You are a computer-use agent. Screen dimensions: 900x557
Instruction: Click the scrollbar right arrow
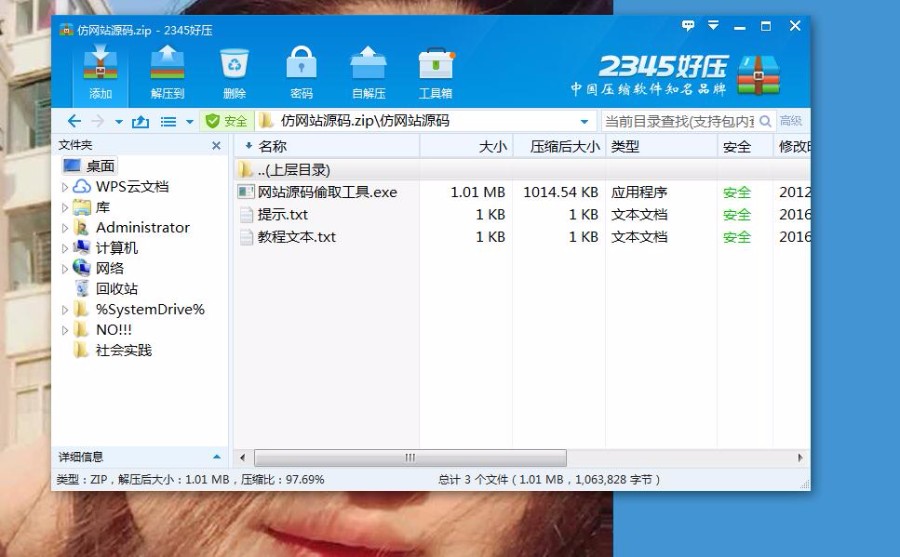pyautogui.click(x=800, y=458)
